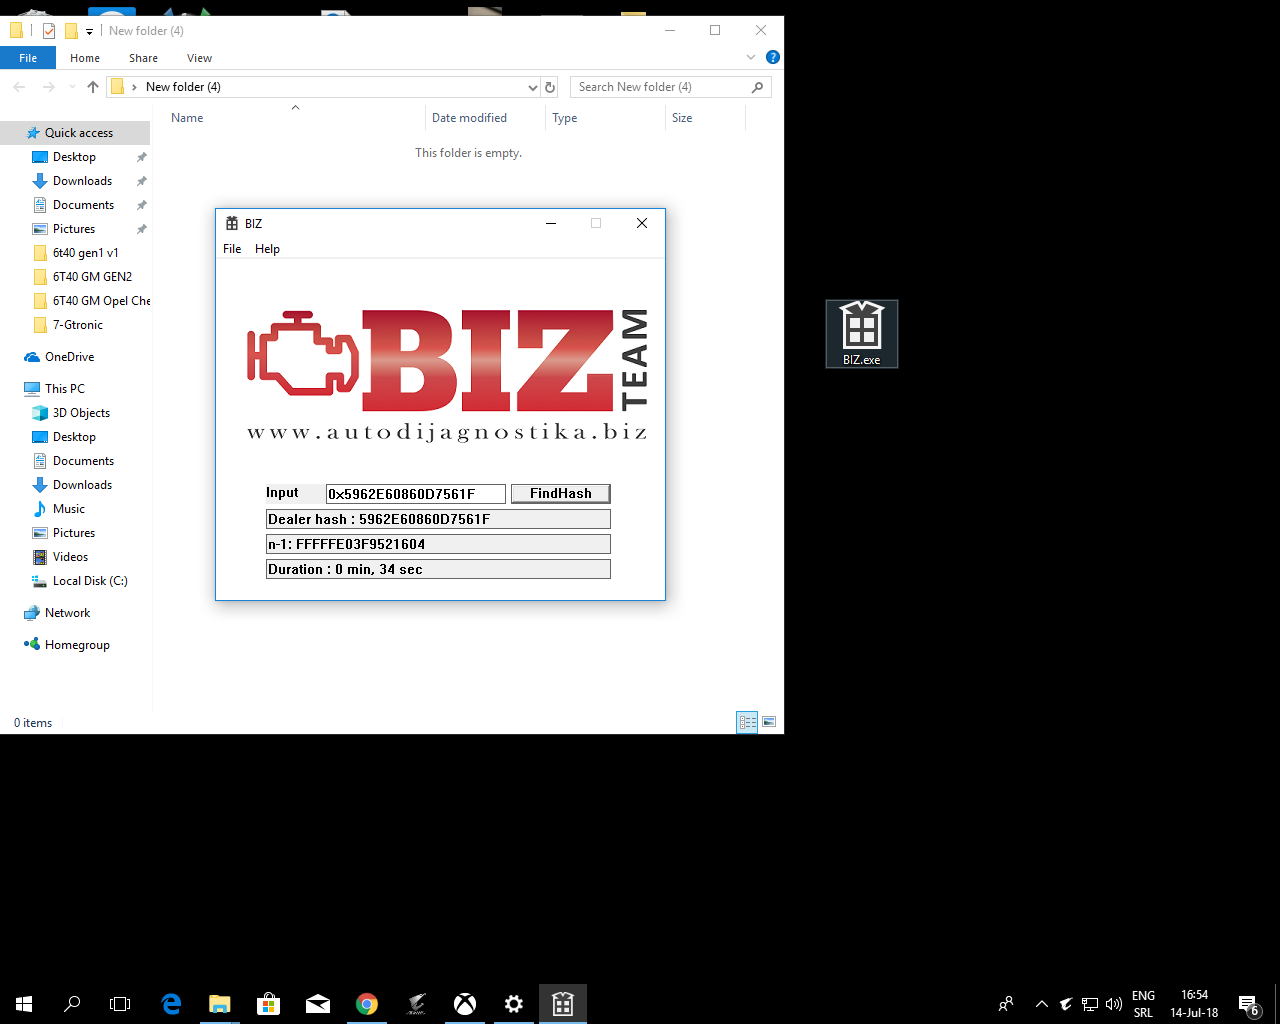Open the Action Center notifications icon
The height and width of the screenshot is (1024, 1280).
1248,1004
